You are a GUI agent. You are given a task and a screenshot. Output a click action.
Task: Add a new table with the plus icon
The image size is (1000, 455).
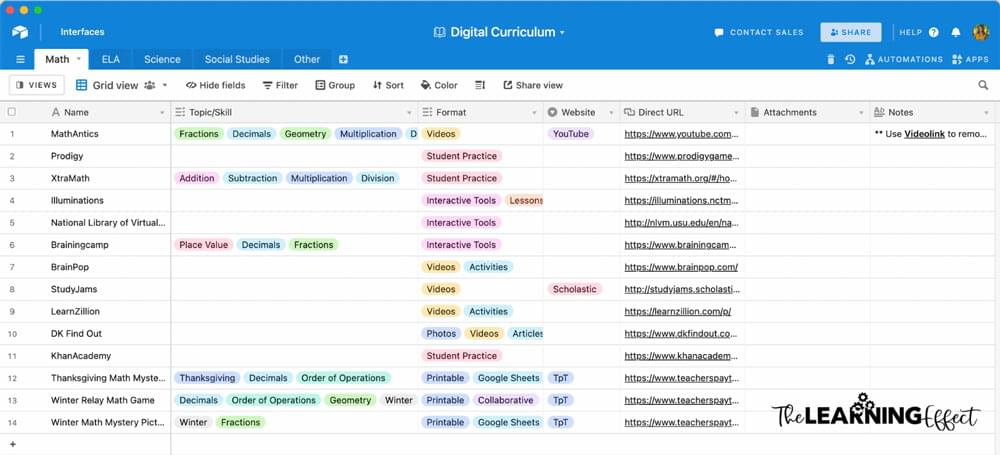[343, 59]
